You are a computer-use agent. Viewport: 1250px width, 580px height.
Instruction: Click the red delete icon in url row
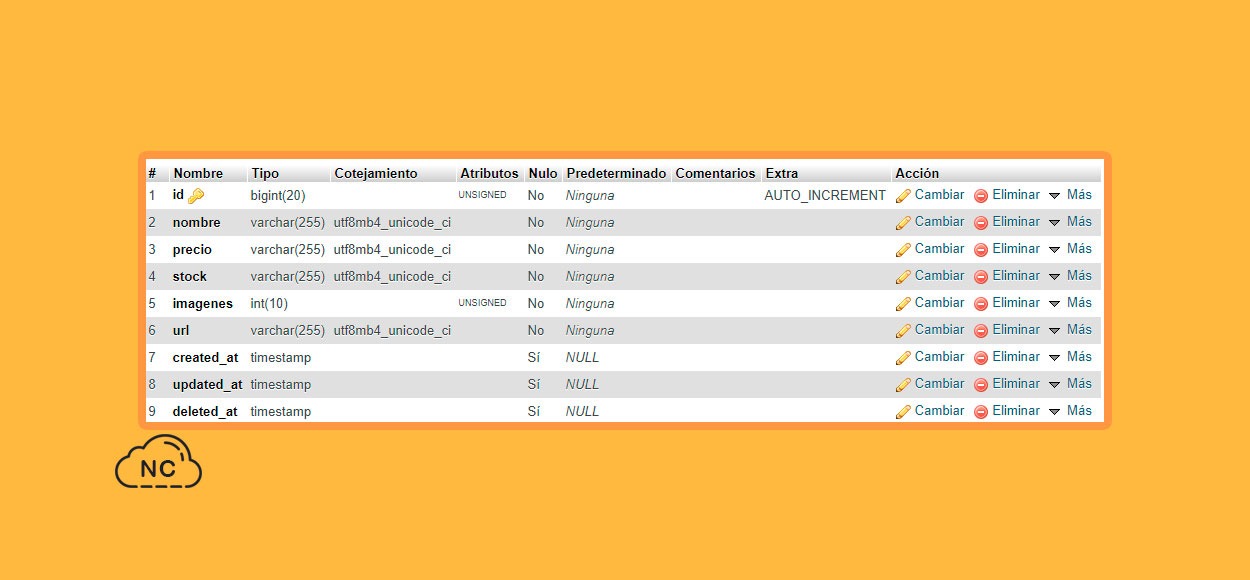pos(981,331)
